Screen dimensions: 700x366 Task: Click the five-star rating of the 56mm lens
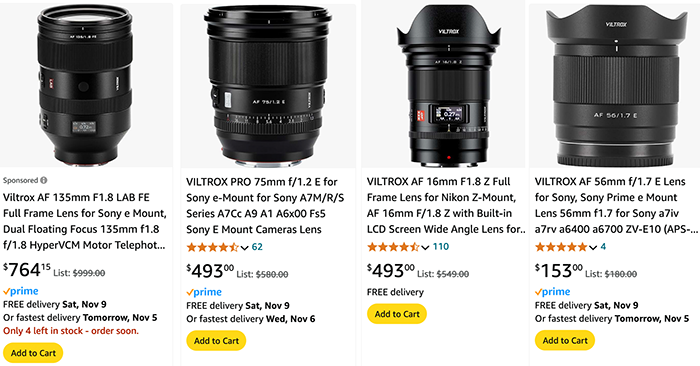click(561, 246)
